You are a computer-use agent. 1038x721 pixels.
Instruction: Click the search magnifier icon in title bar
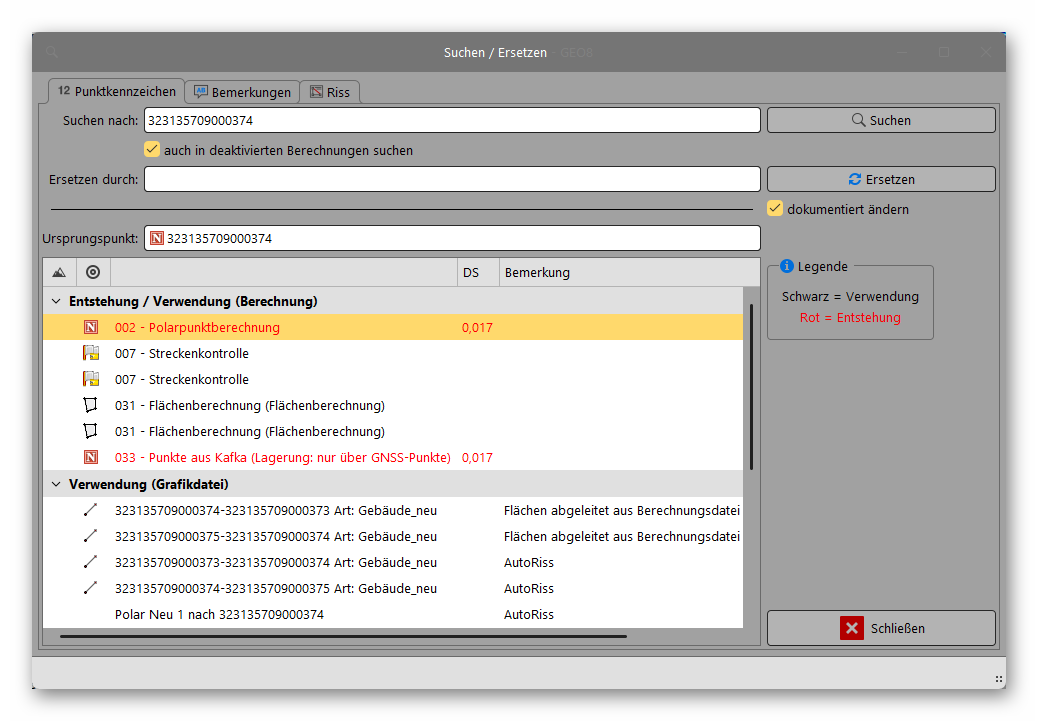pyautogui.click(x=52, y=52)
